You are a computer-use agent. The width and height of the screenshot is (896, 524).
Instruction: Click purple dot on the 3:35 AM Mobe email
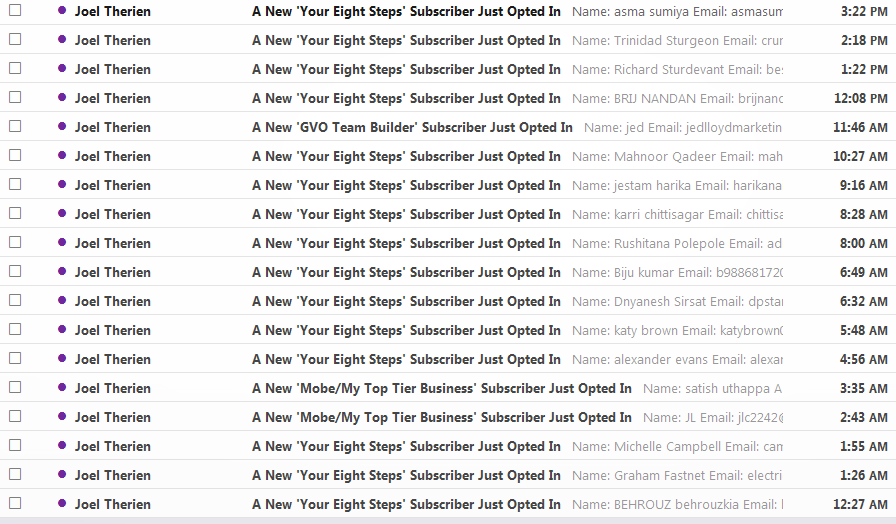tap(62, 387)
